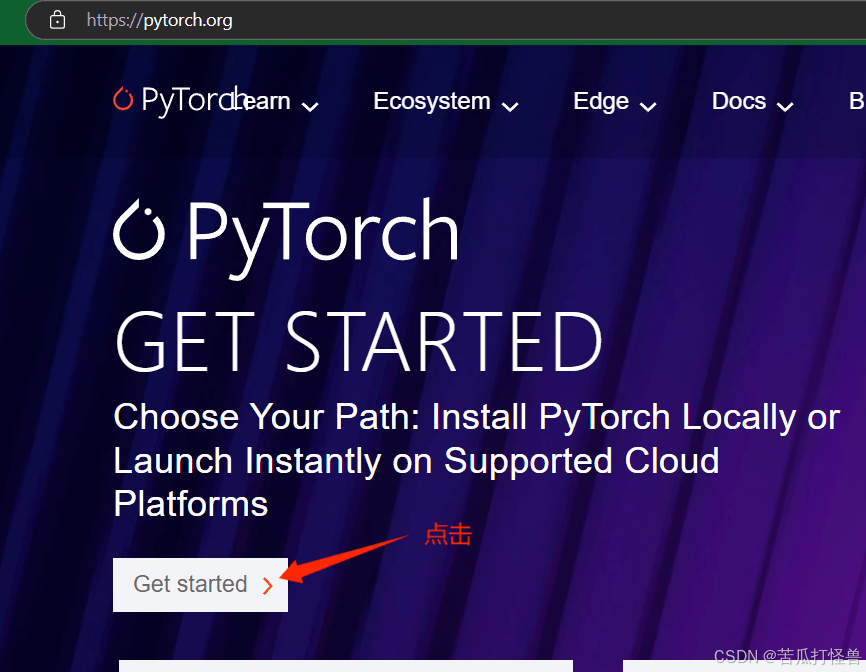The width and height of the screenshot is (866, 672).
Task: Click the Get started button
Action: [x=200, y=585]
